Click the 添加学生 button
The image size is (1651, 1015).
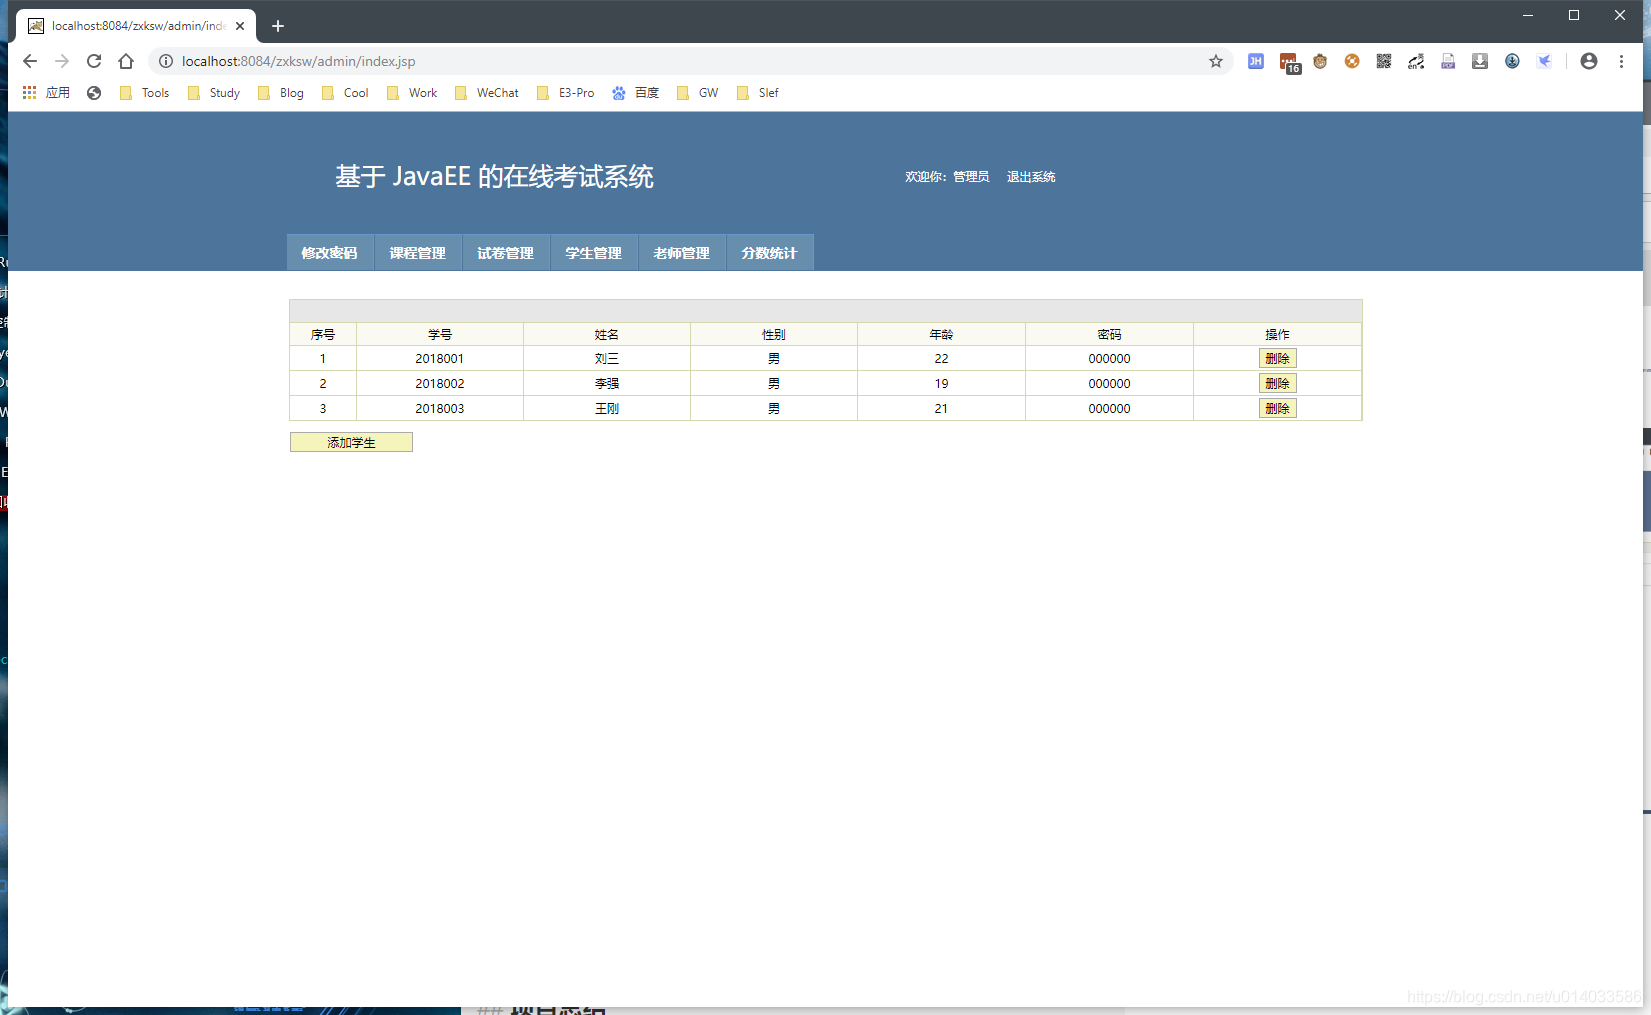pyautogui.click(x=351, y=442)
